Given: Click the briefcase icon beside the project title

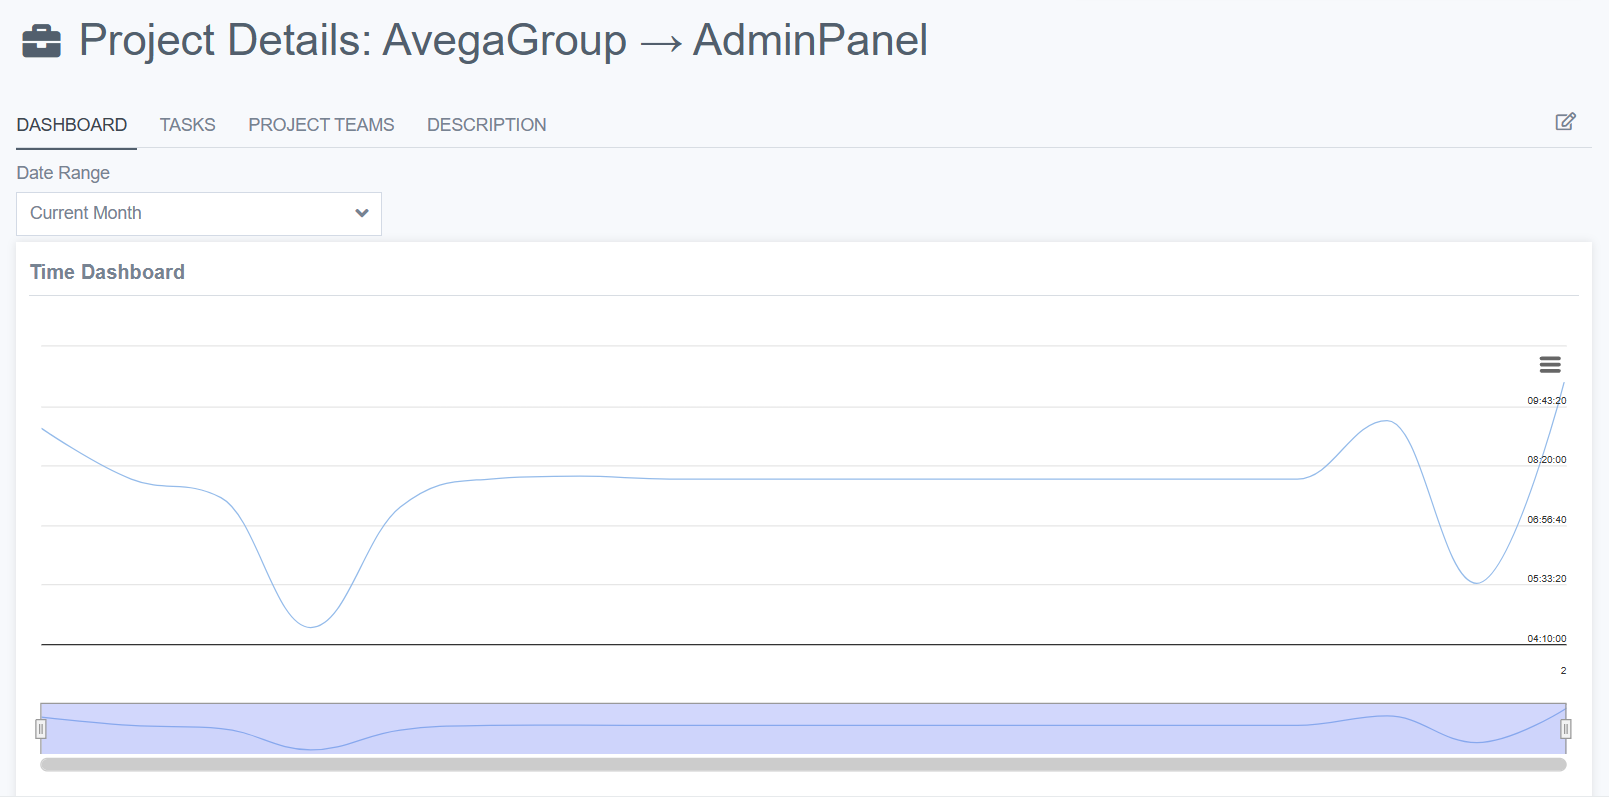Looking at the screenshot, I should [41, 42].
